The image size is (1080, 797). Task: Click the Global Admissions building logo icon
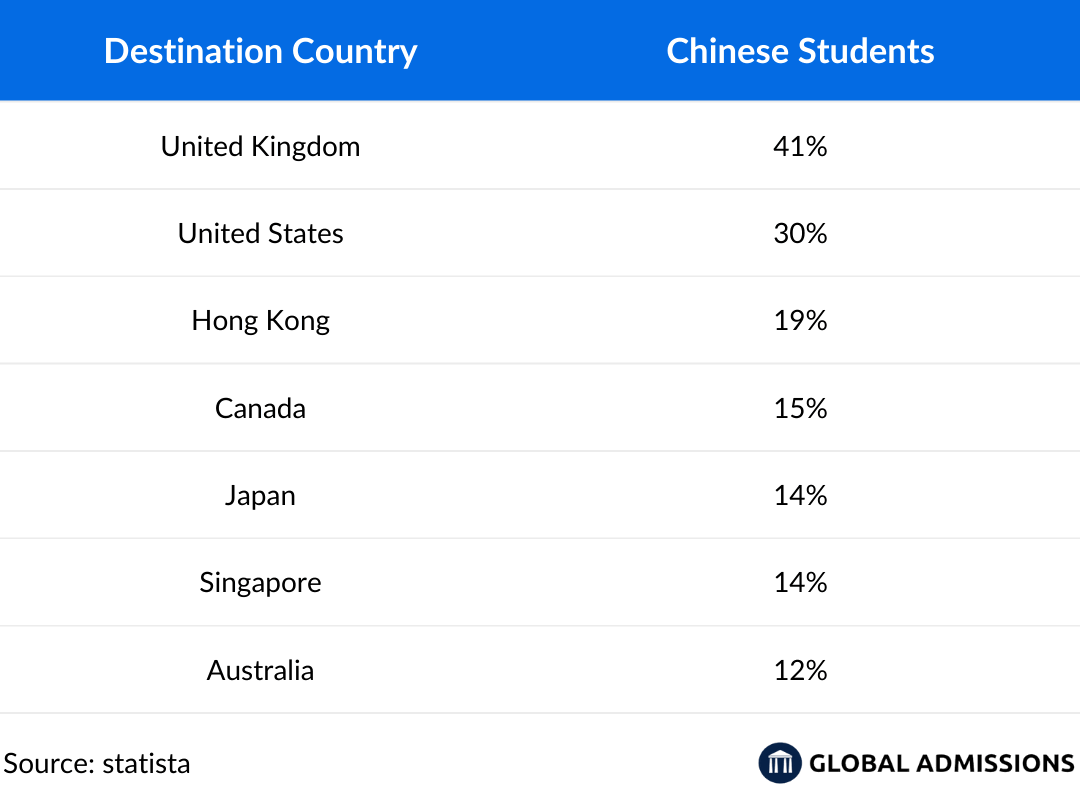[x=780, y=763]
